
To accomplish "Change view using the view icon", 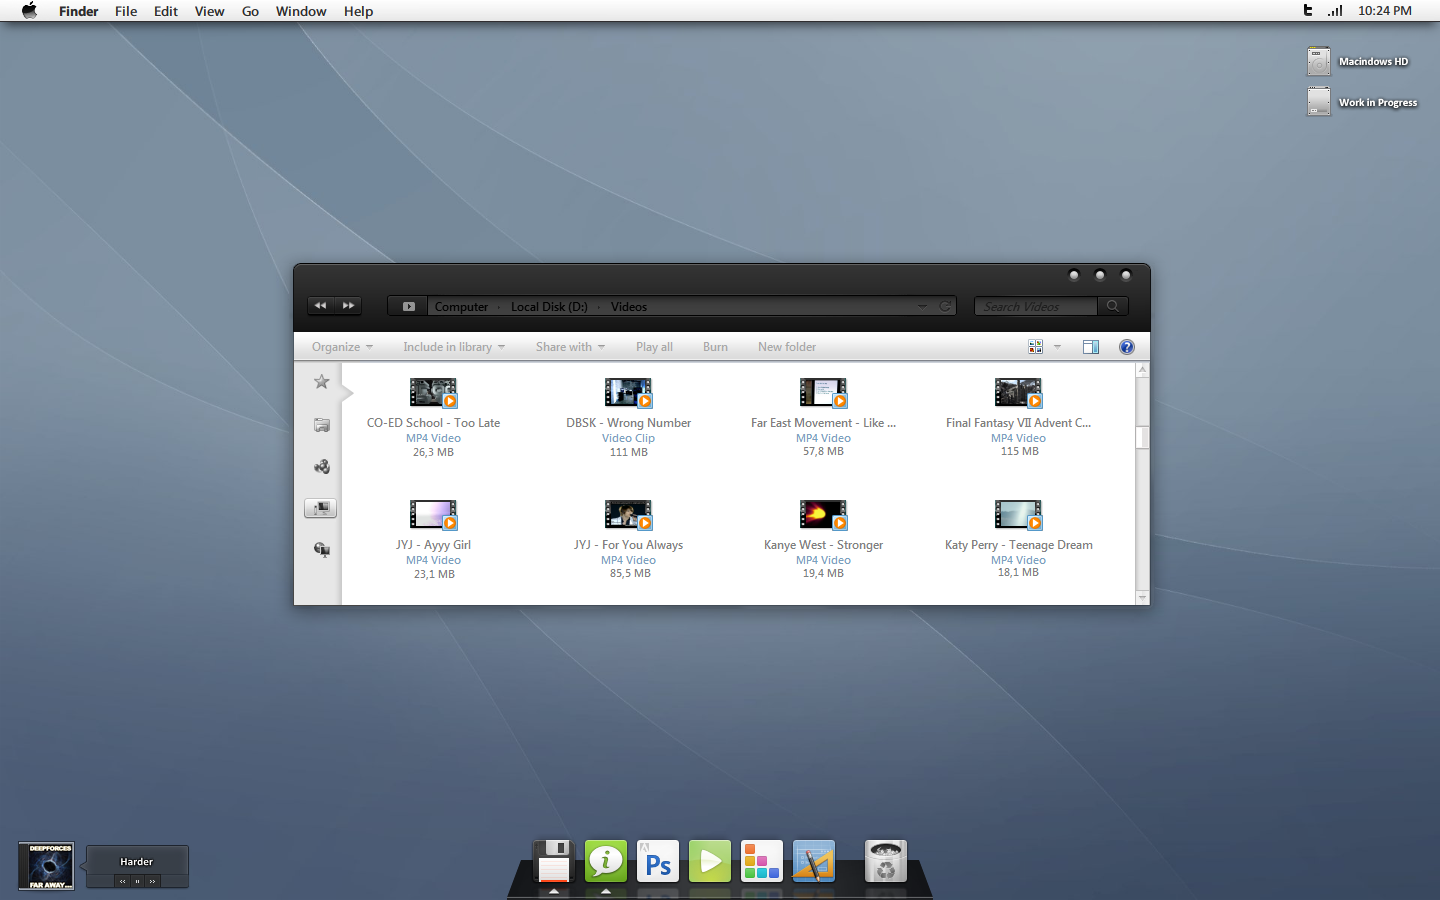I will point(1035,347).
